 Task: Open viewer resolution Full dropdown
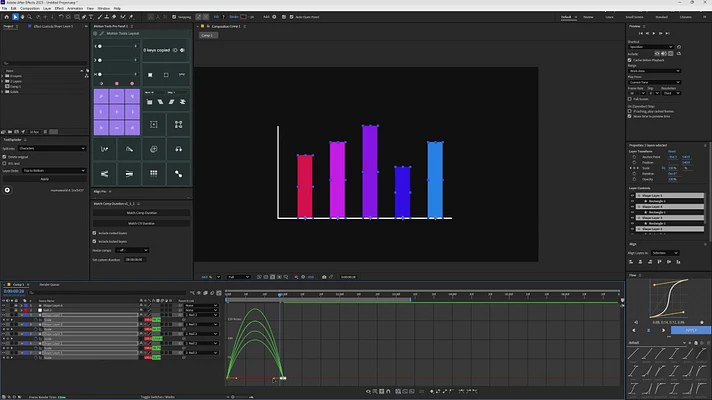[238, 277]
